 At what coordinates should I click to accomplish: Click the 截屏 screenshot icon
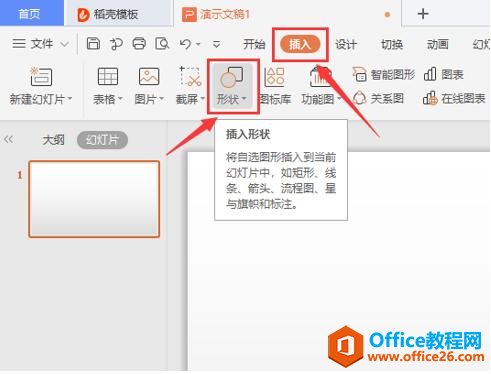[190, 76]
